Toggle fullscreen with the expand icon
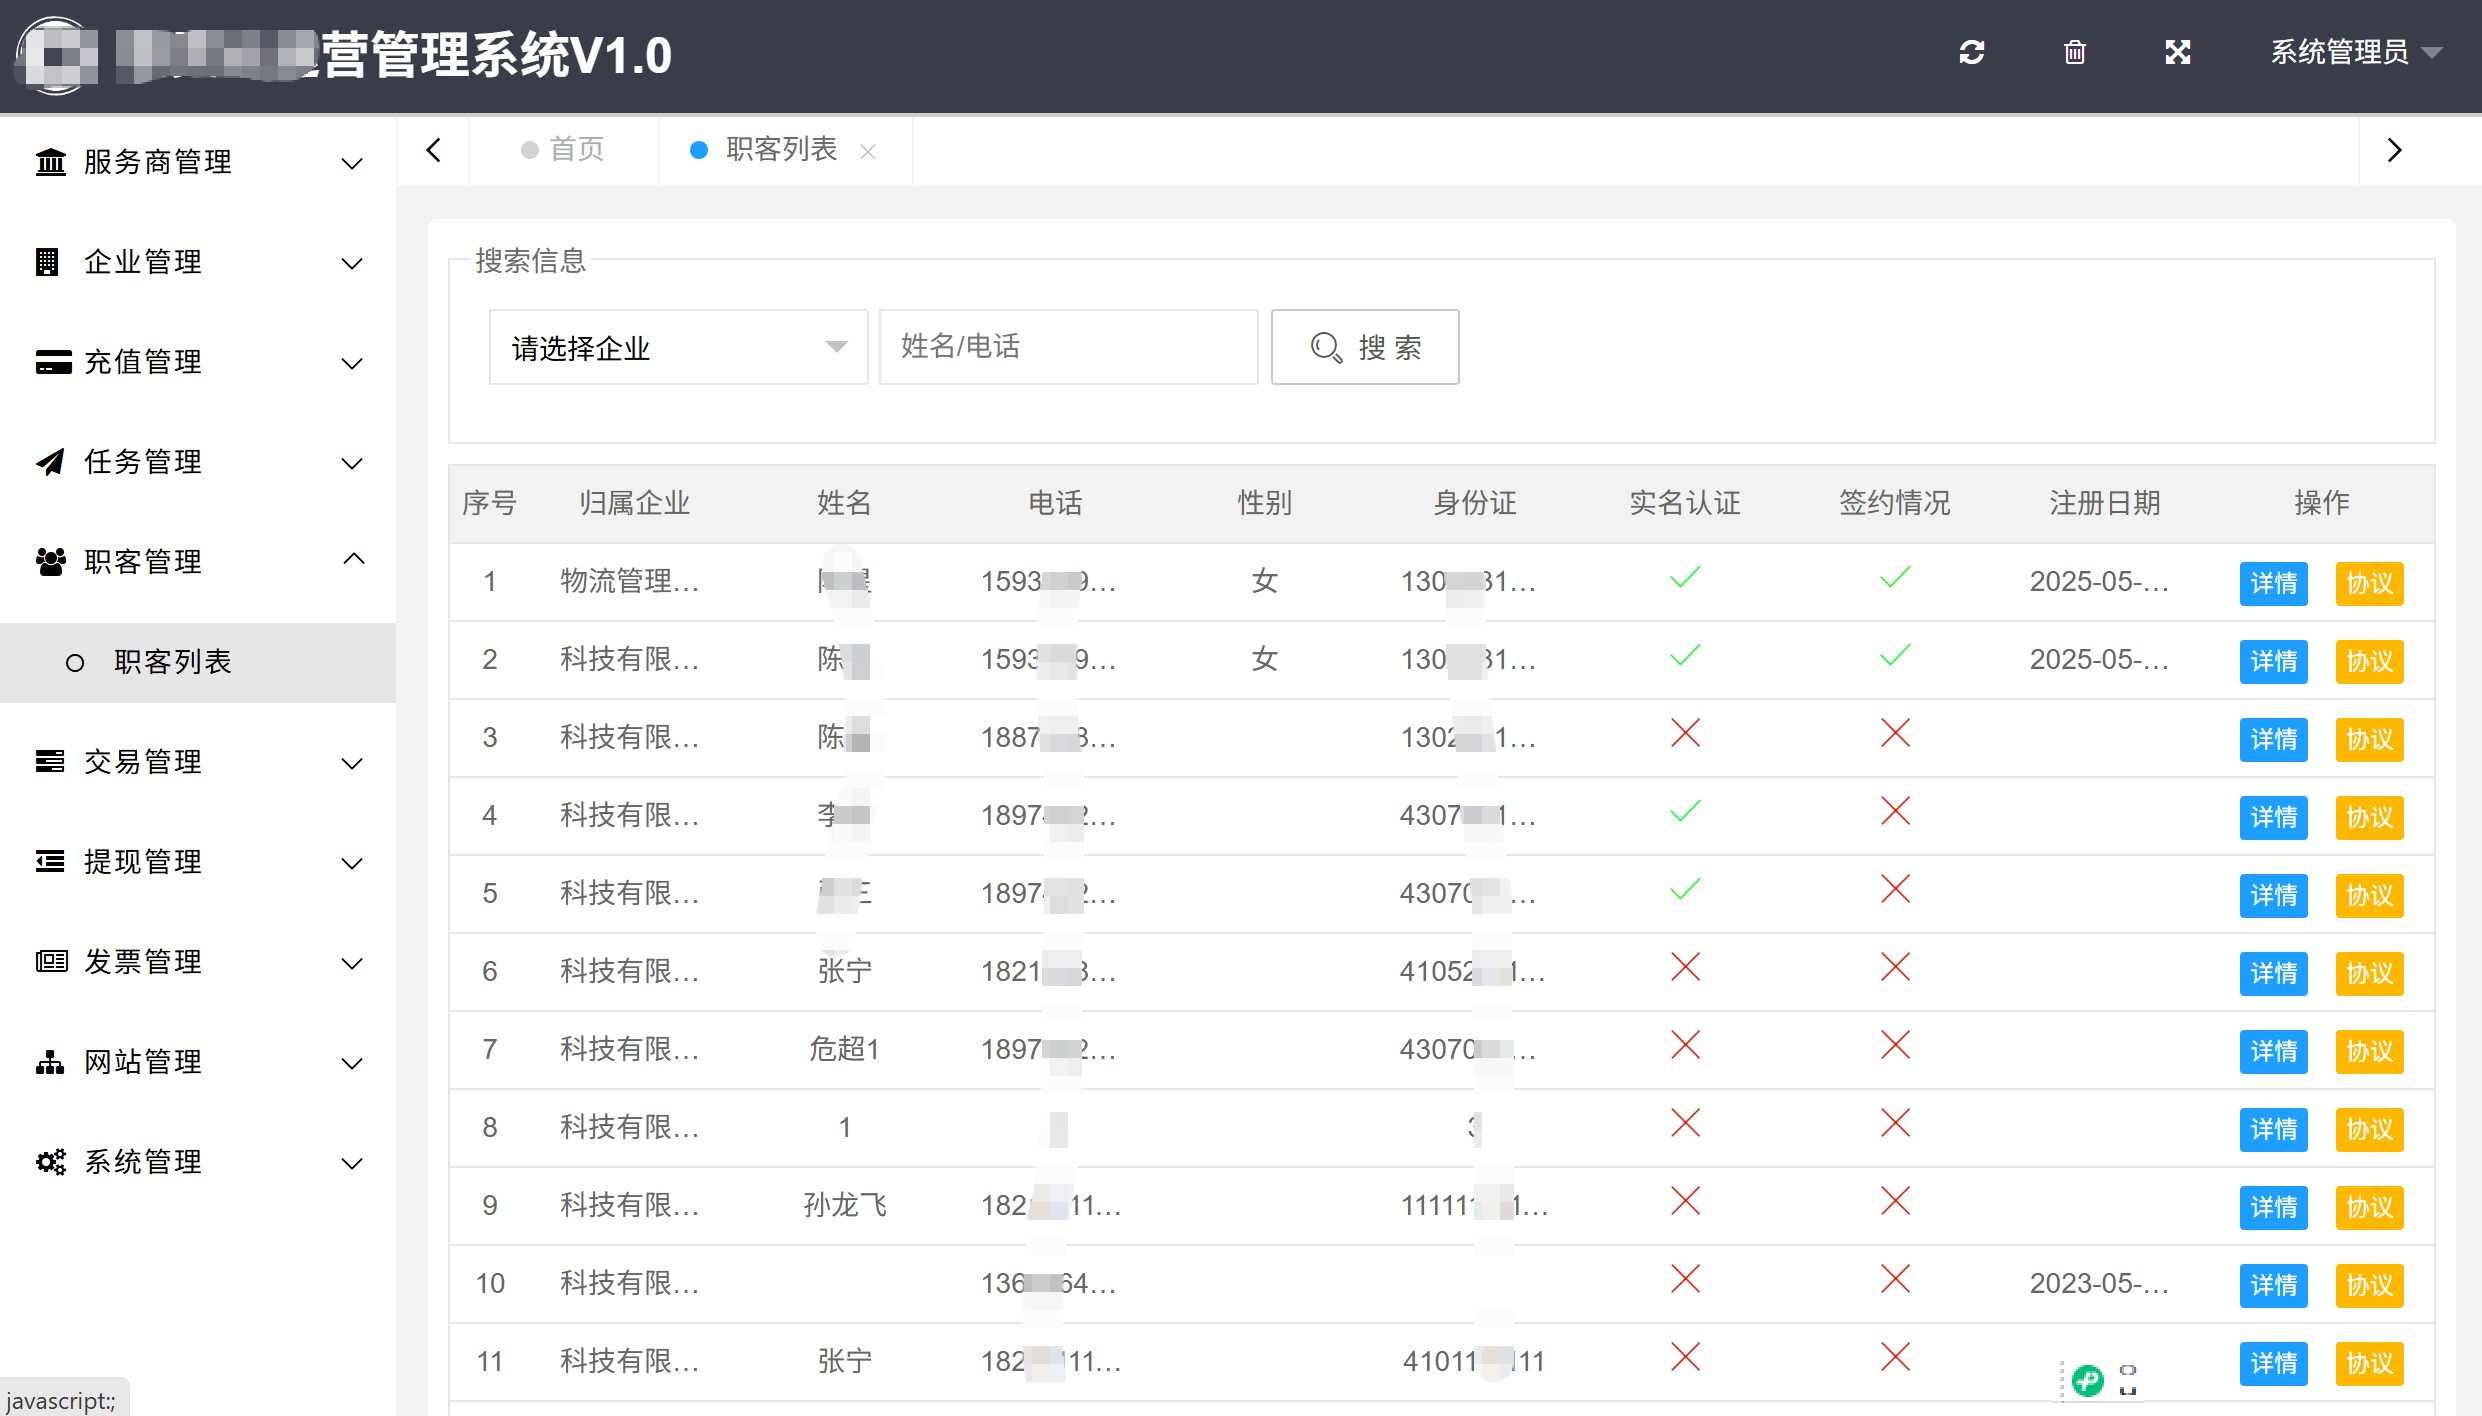 2178,52
